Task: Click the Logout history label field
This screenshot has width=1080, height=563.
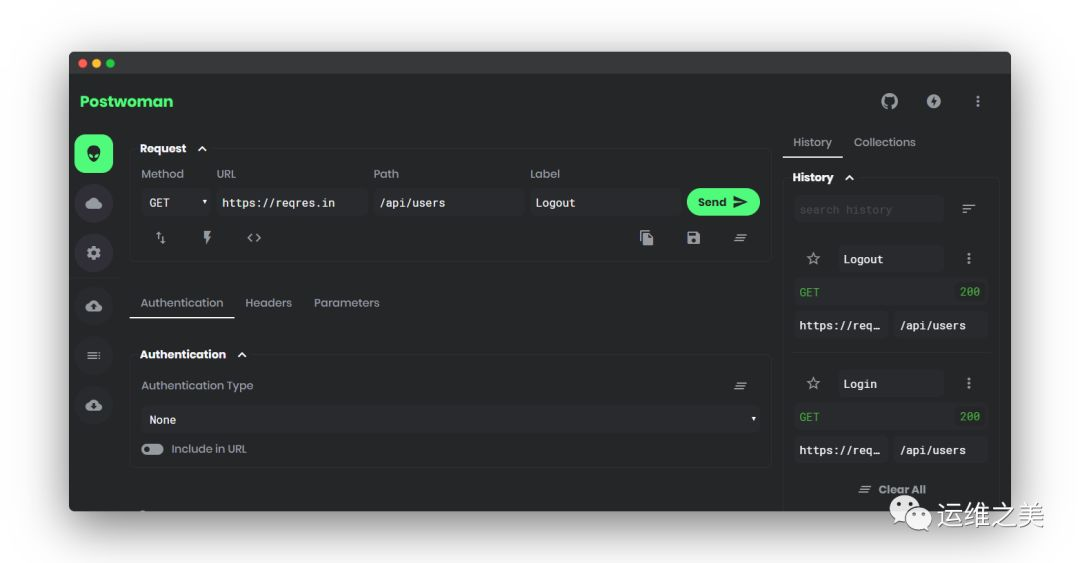Action: point(890,259)
